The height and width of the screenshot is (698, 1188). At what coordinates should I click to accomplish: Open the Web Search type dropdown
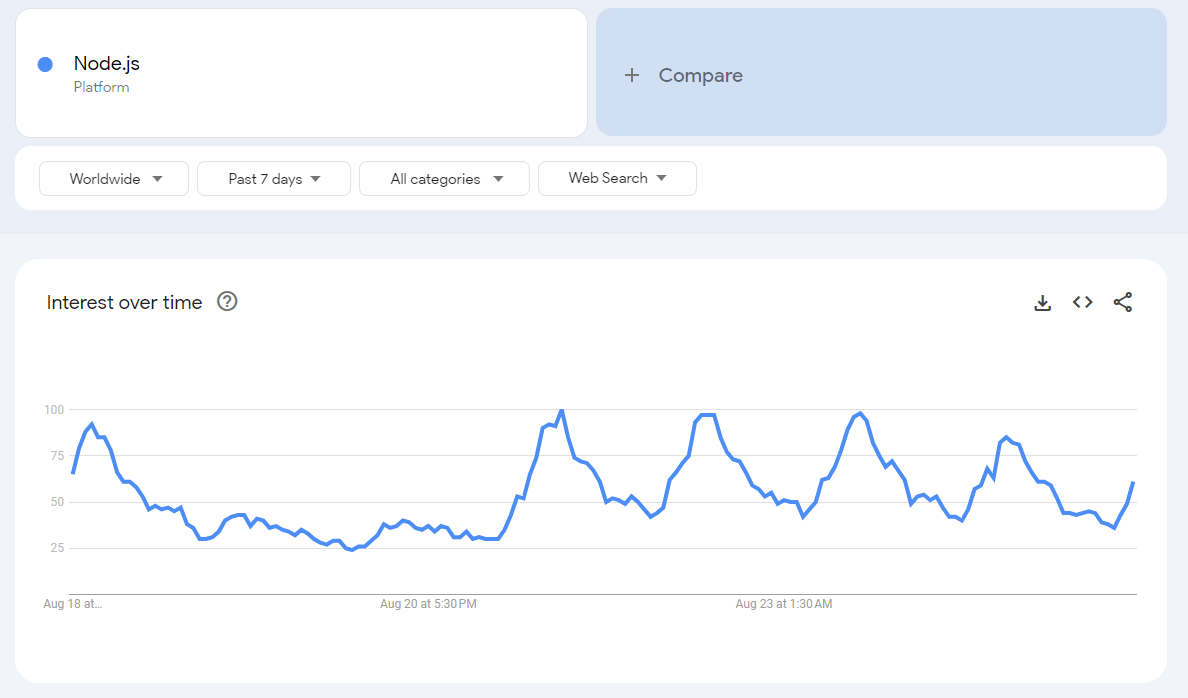[x=617, y=178]
